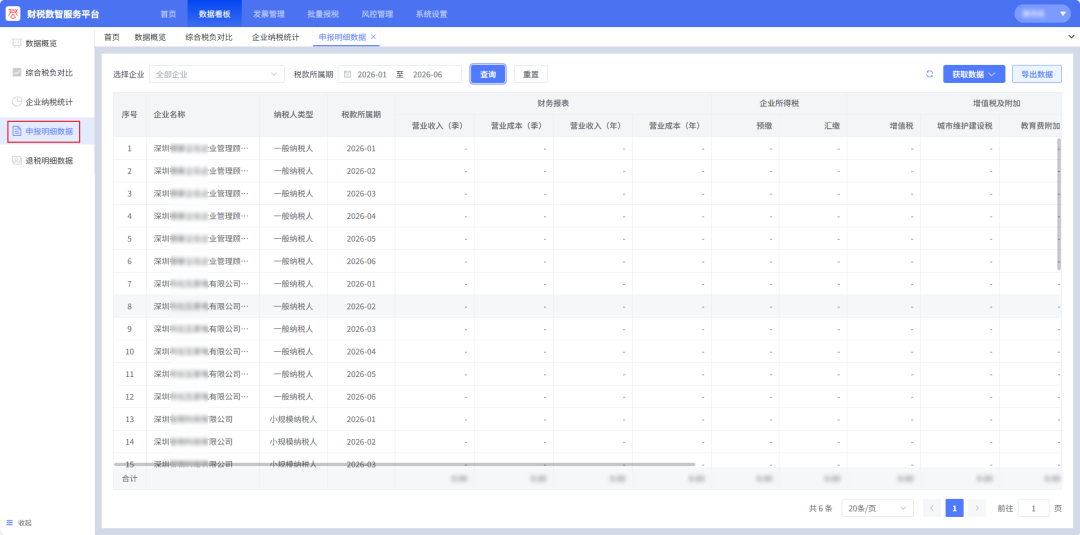Click 2026-02 period in row 8

(x=361, y=306)
